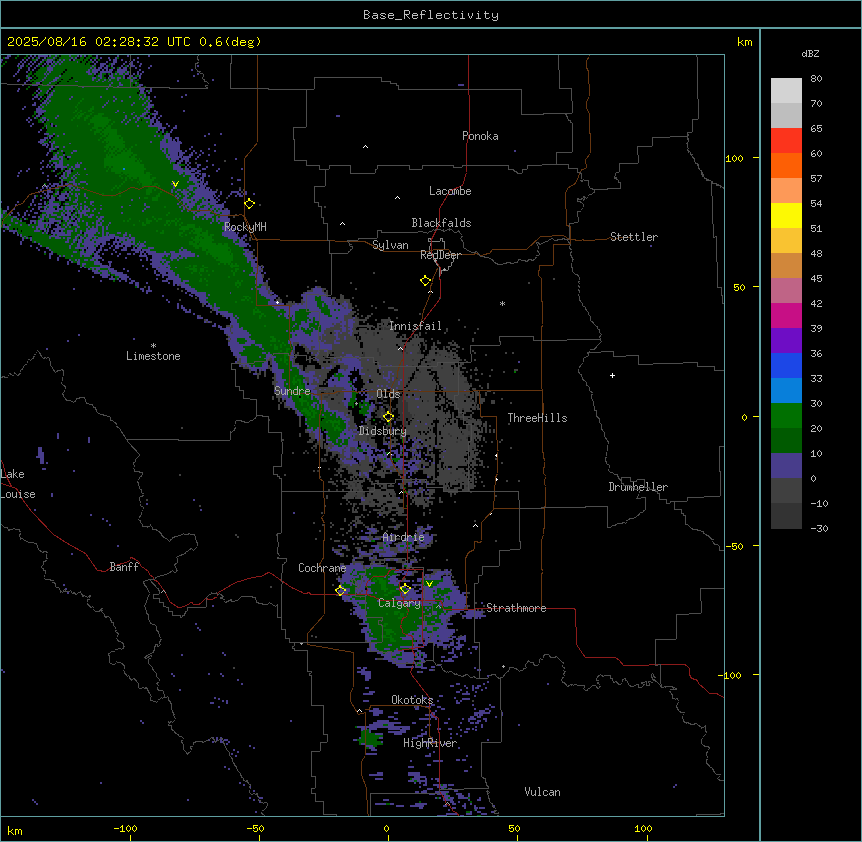
Task: Click the yellow diamond marker below Cochrane
Action: (340, 591)
